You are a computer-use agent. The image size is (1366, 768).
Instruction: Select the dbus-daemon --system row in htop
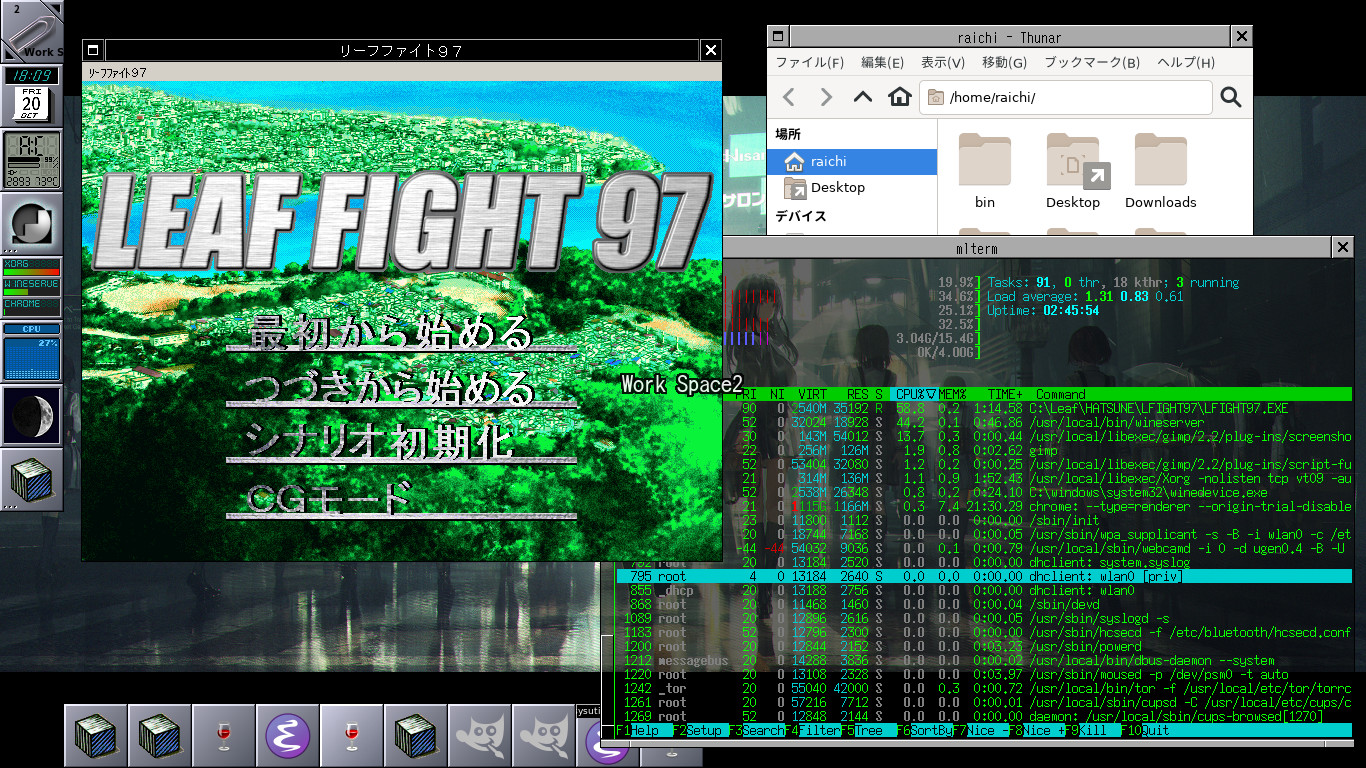(984, 661)
